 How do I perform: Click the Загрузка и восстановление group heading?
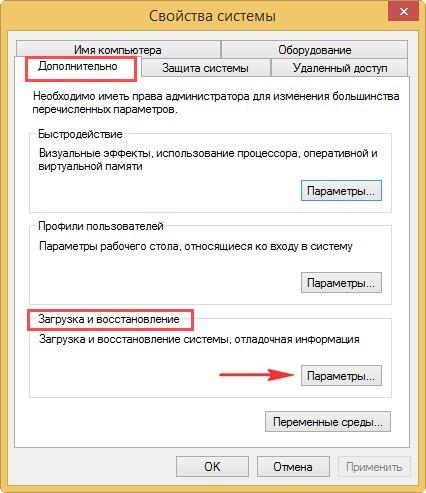click(109, 319)
